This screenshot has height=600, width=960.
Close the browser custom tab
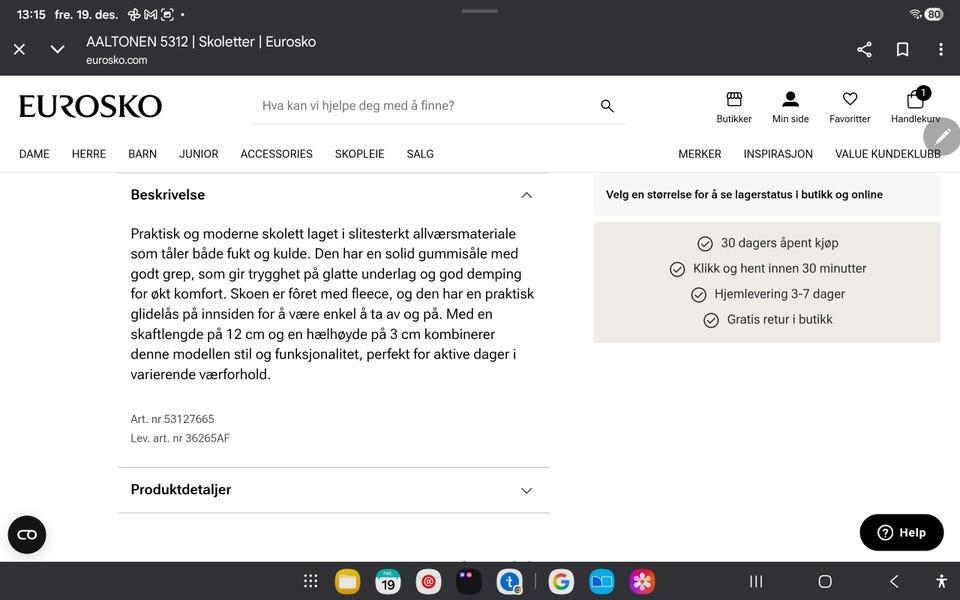(20, 50)
